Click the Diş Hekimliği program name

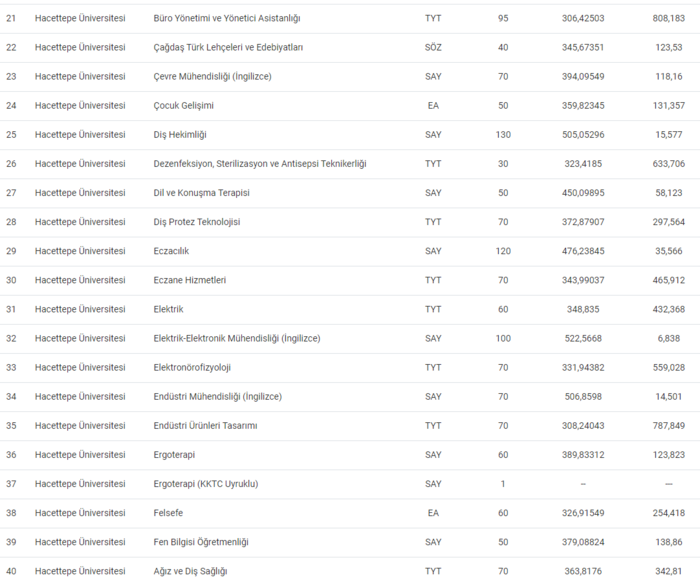(178, 135)
